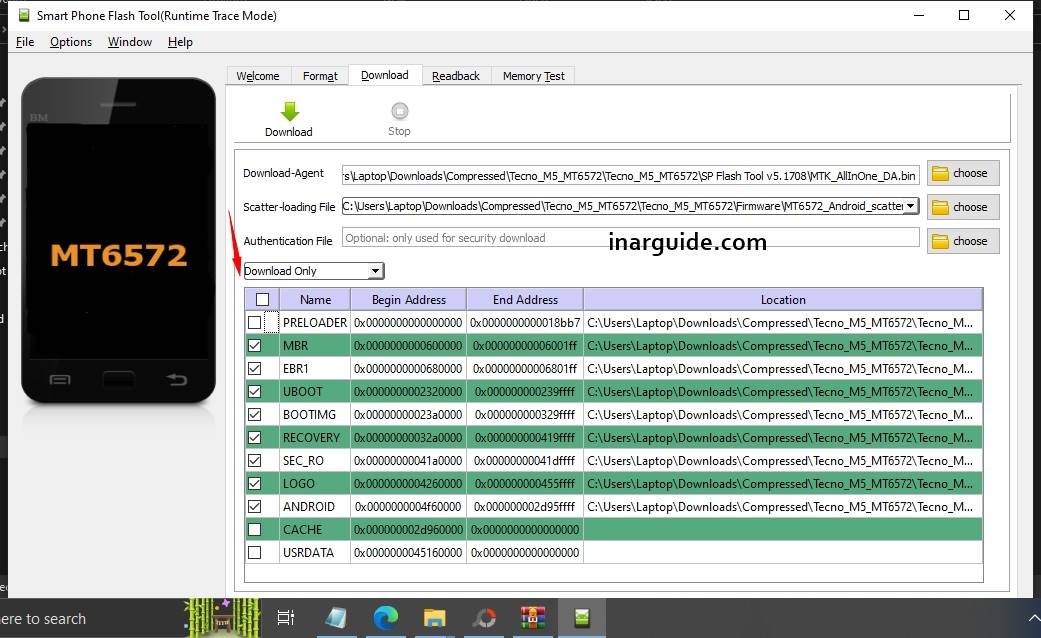The width and height of the screenshot is (1041, 638).
Task: Click the RECOVERY name cell
Action: pyautogui.click(x=315, y=438)
